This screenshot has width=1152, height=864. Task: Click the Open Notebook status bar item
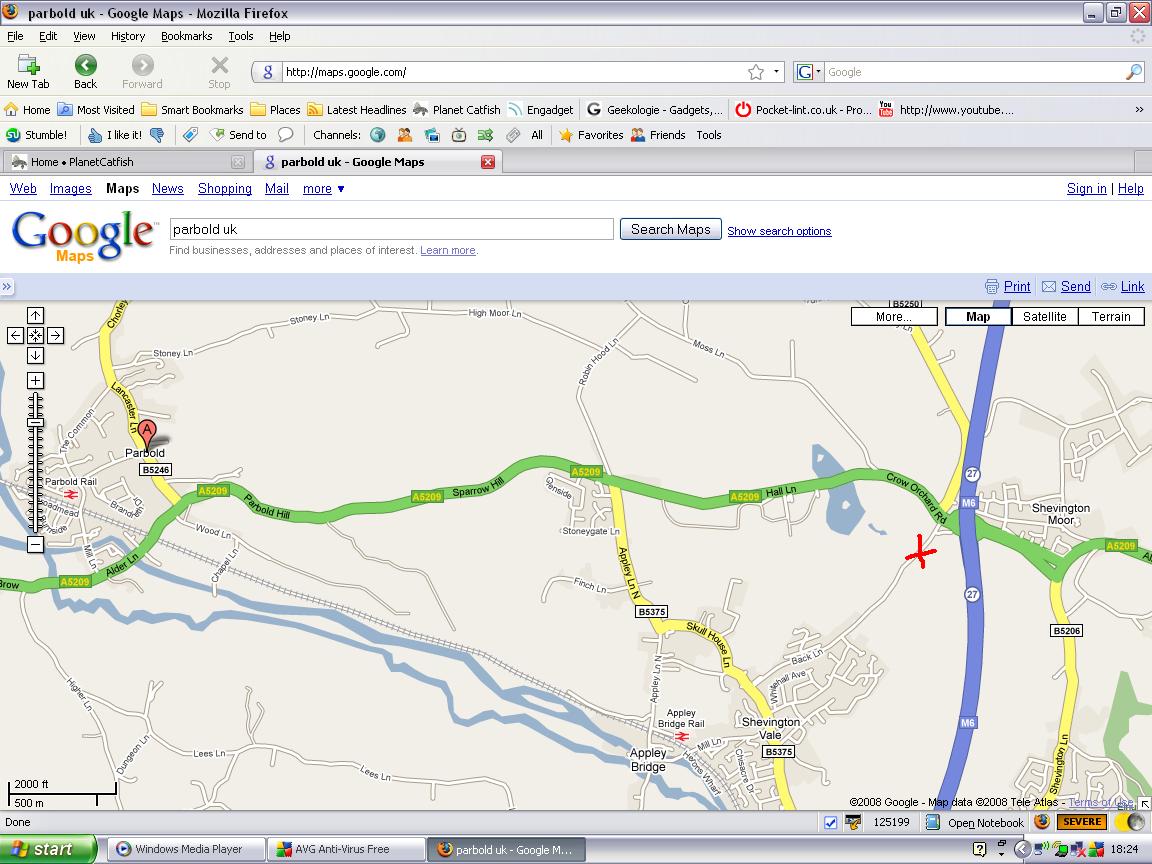pos(974,822)
